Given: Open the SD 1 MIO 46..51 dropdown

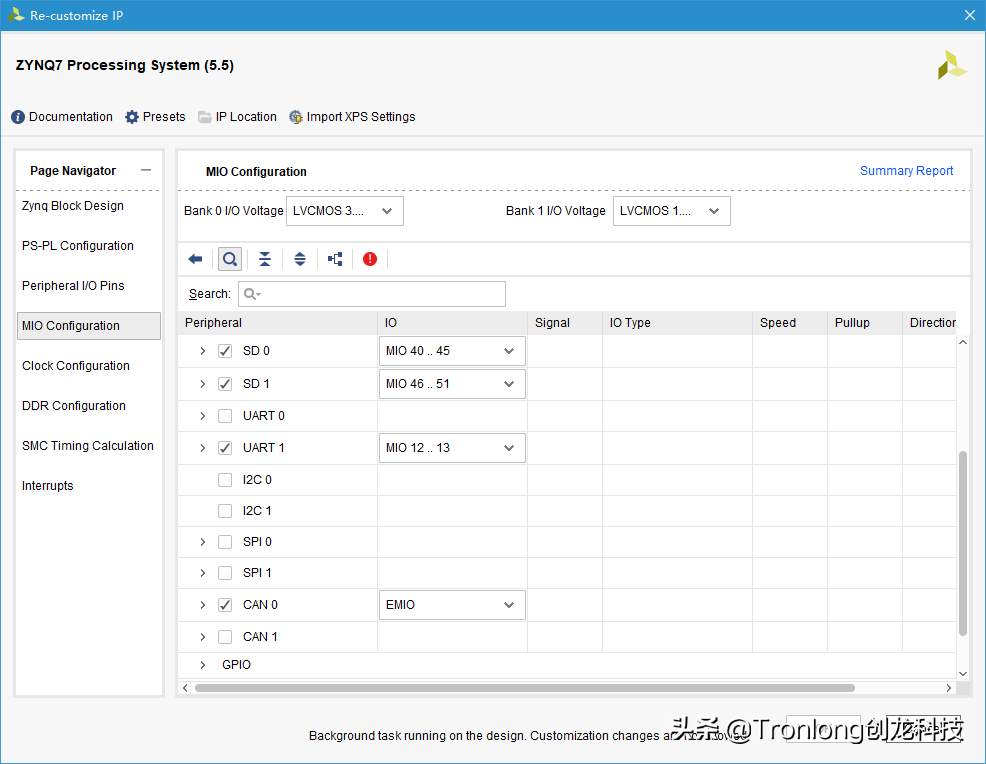Looking at the screenshot, I should pos(452,384).
